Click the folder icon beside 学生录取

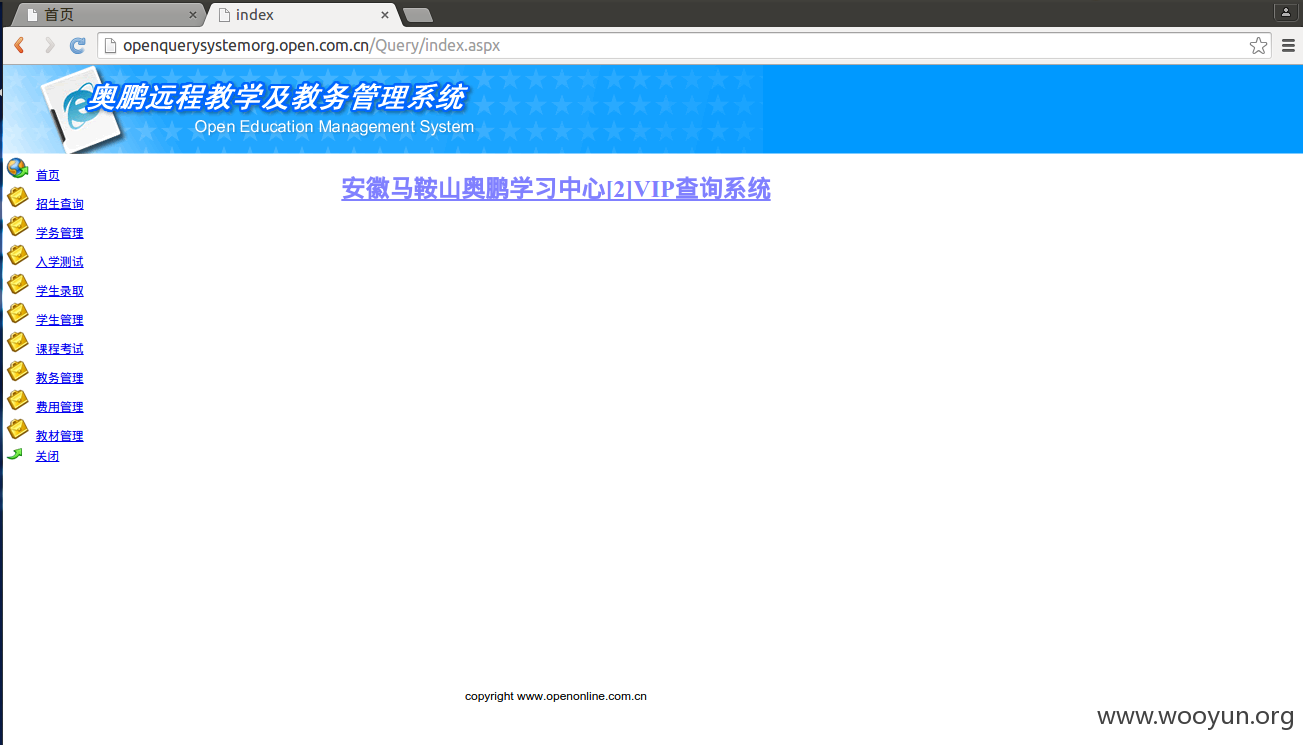click(x=17, y=284)
